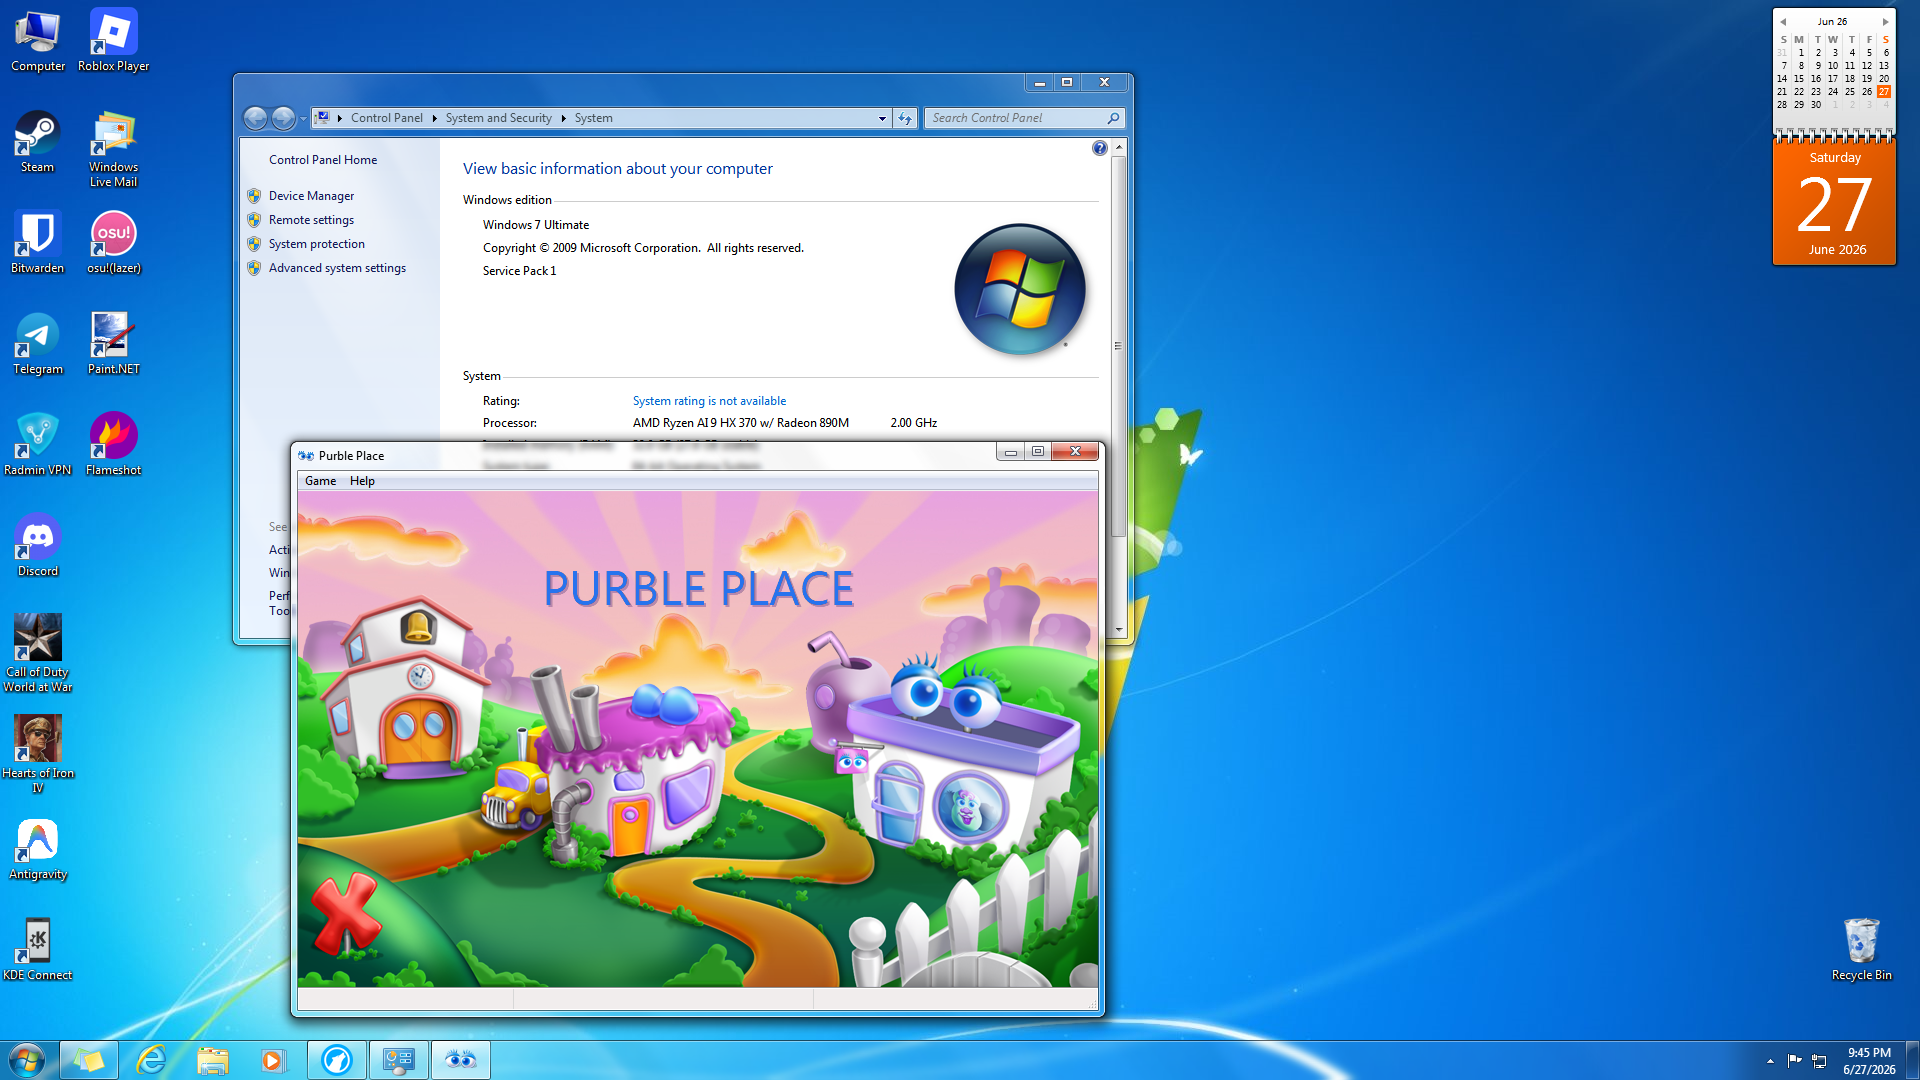Click the Search Control Panel field
The image size is (1920, 1080).
(x=1025, y=118)
